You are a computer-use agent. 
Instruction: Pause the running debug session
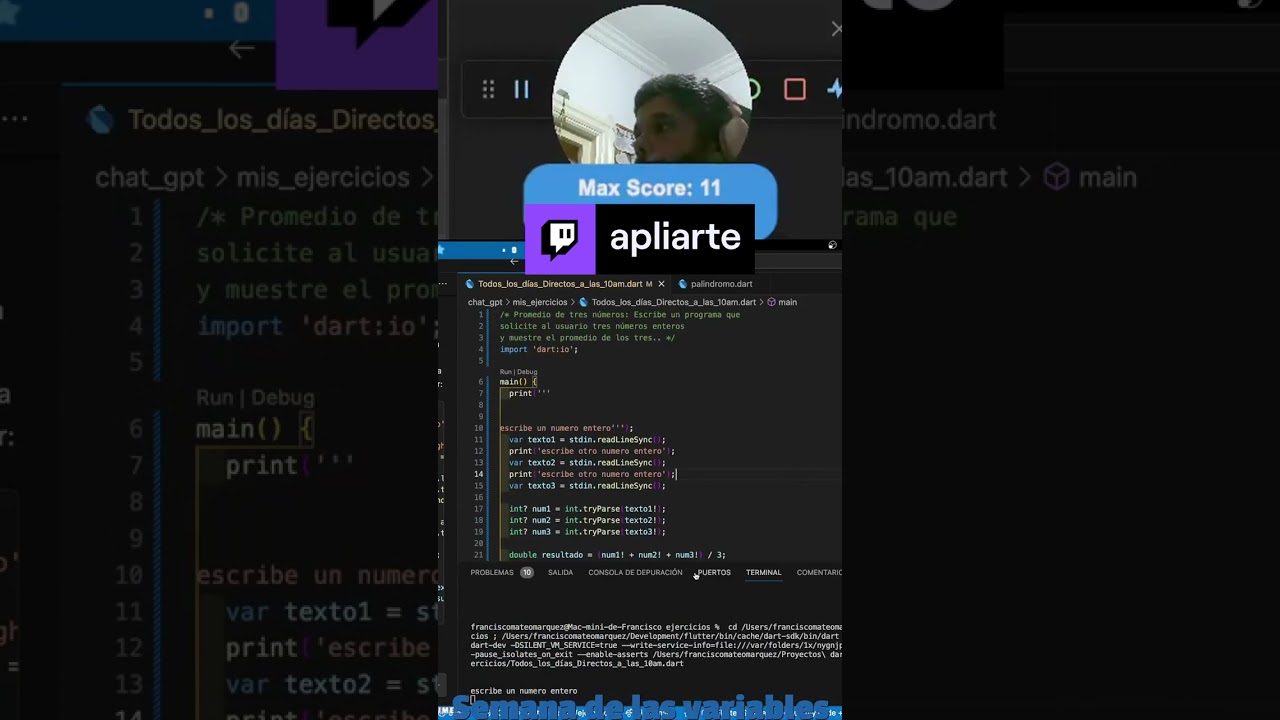(521, 90)
